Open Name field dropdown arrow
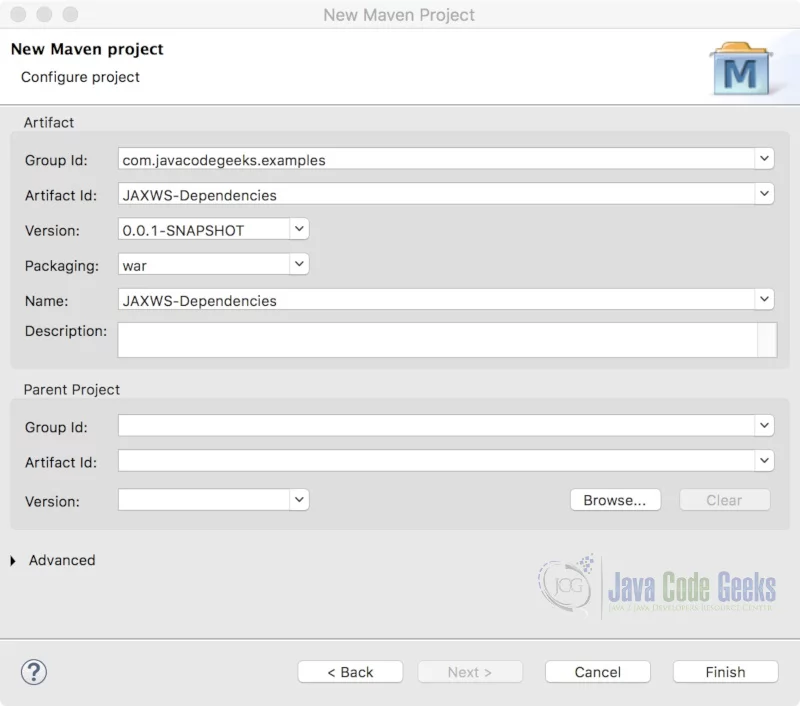This screenshot has height=706, width=800. [x=764, y=299]
